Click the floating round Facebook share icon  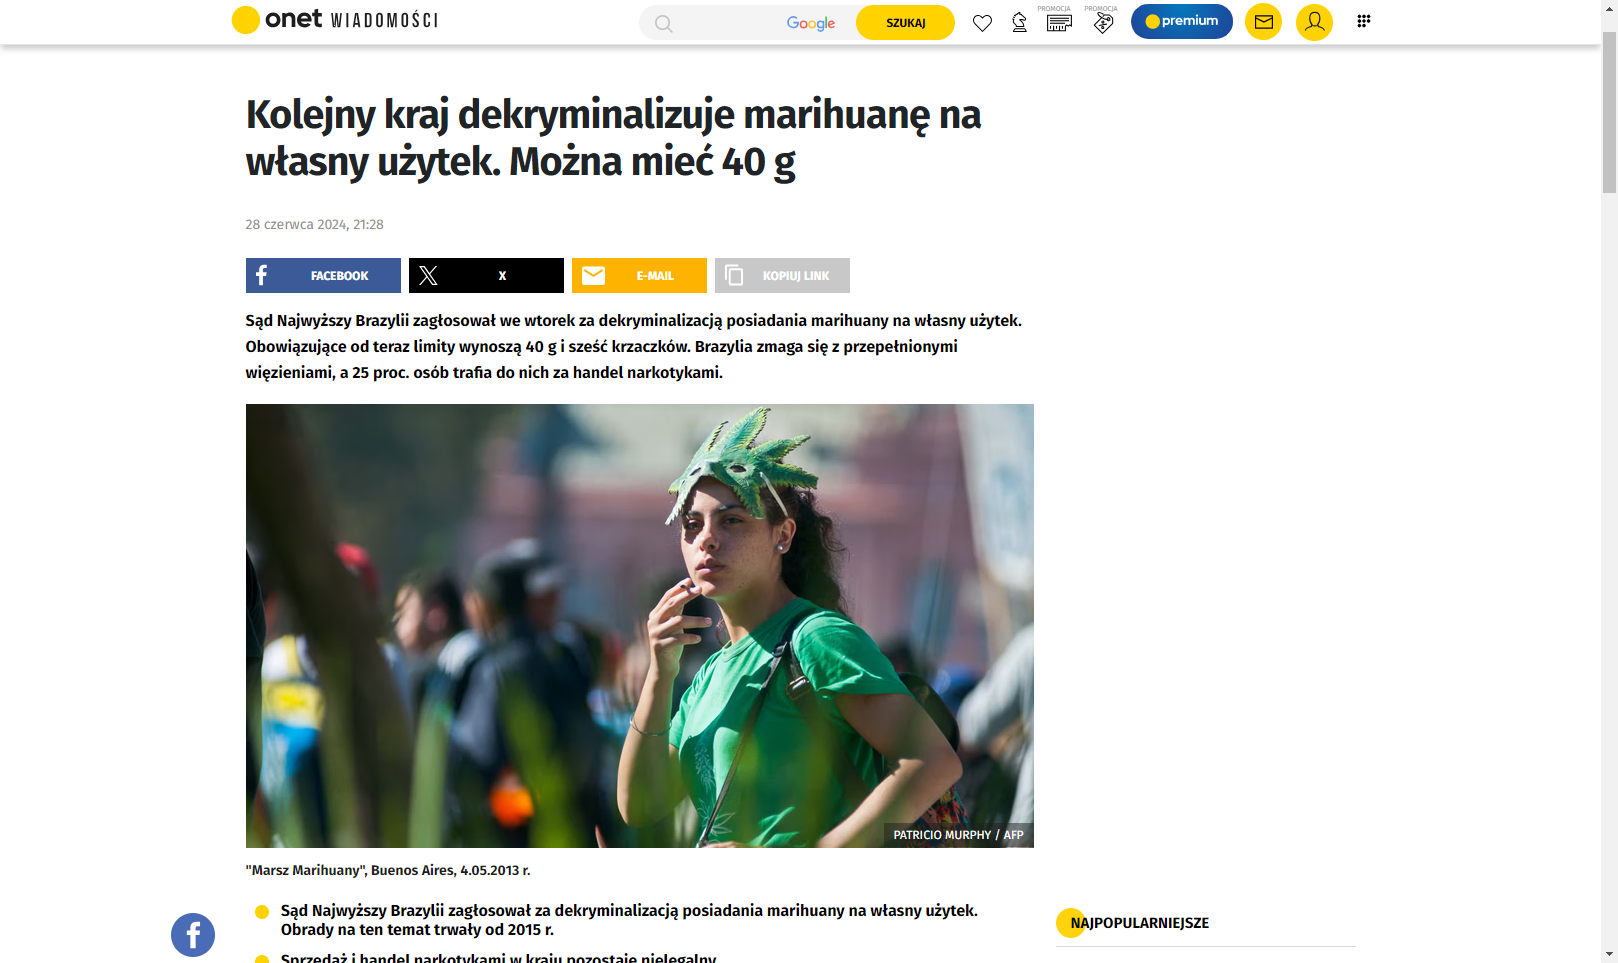[193, 935]
